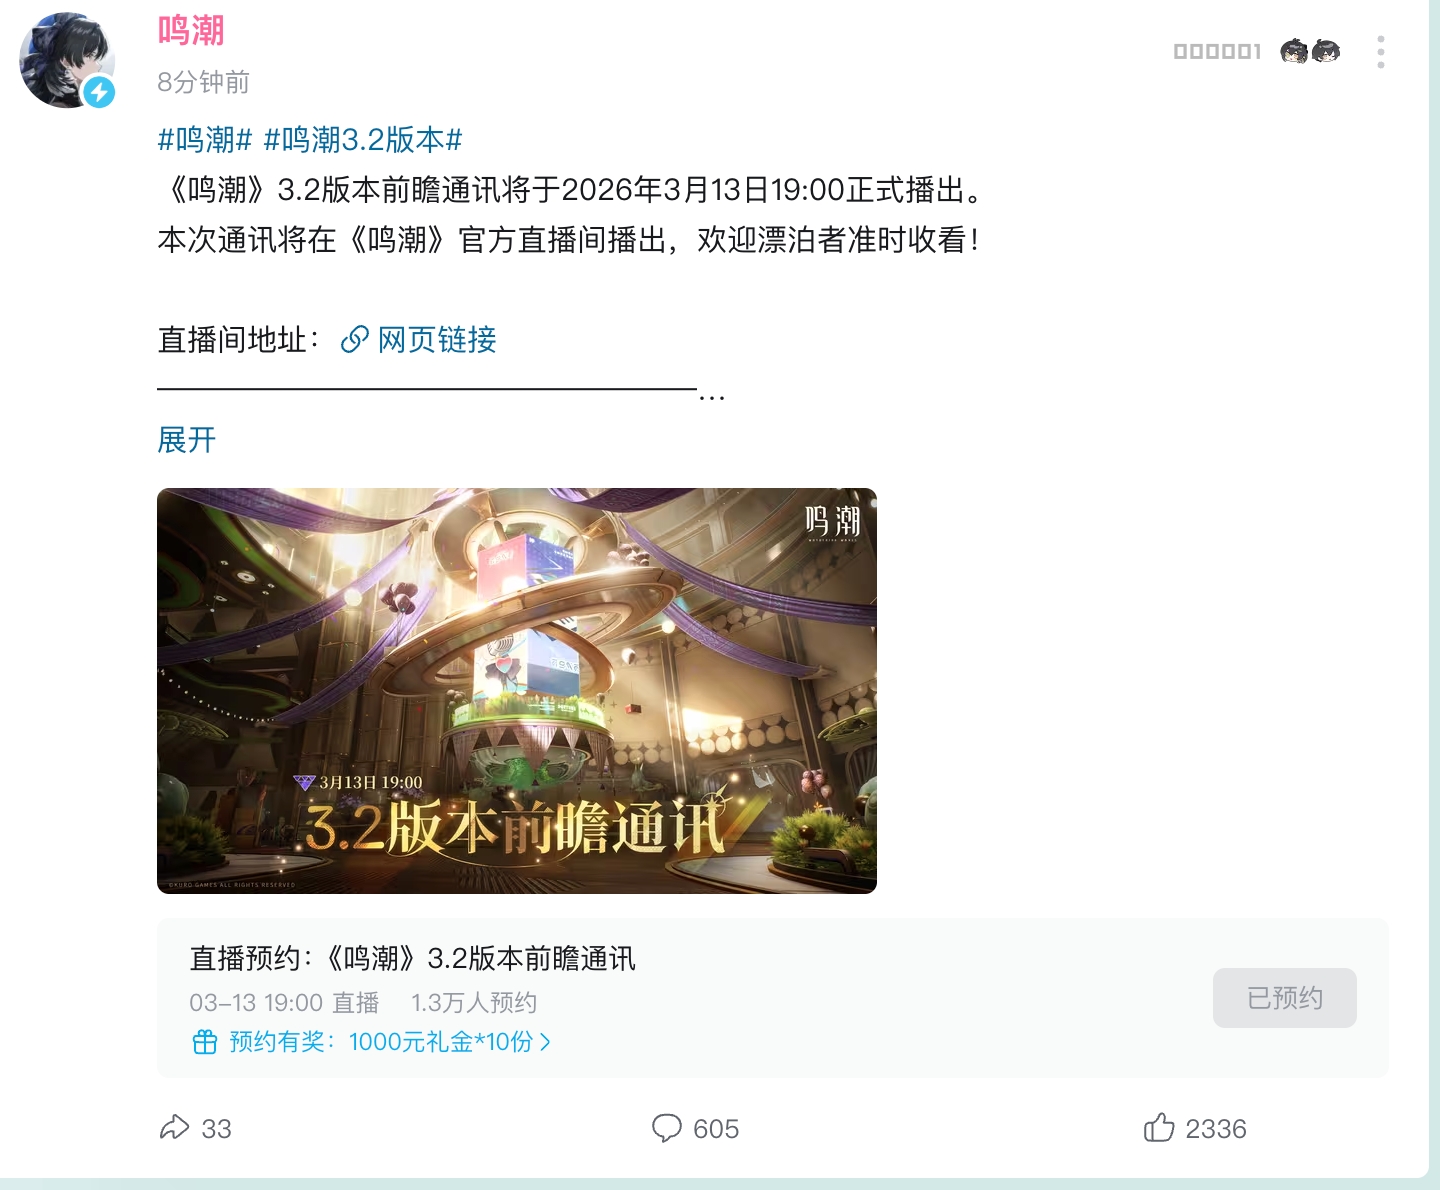
Task: Click the blue verified lightning badge
Action: pos(99,92)
